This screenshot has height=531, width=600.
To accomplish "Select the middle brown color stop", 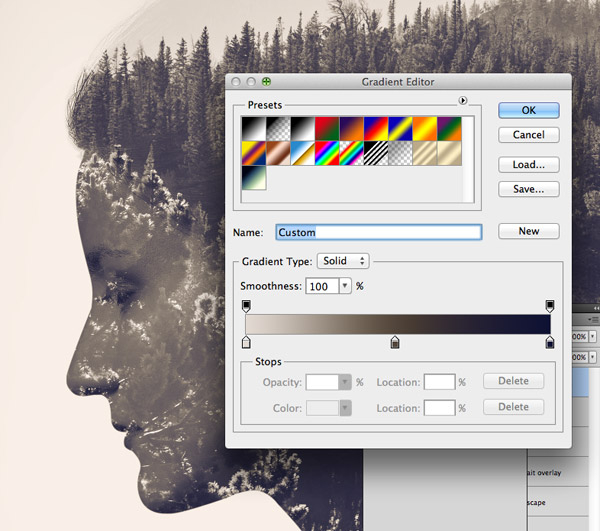I will point(395,343).
